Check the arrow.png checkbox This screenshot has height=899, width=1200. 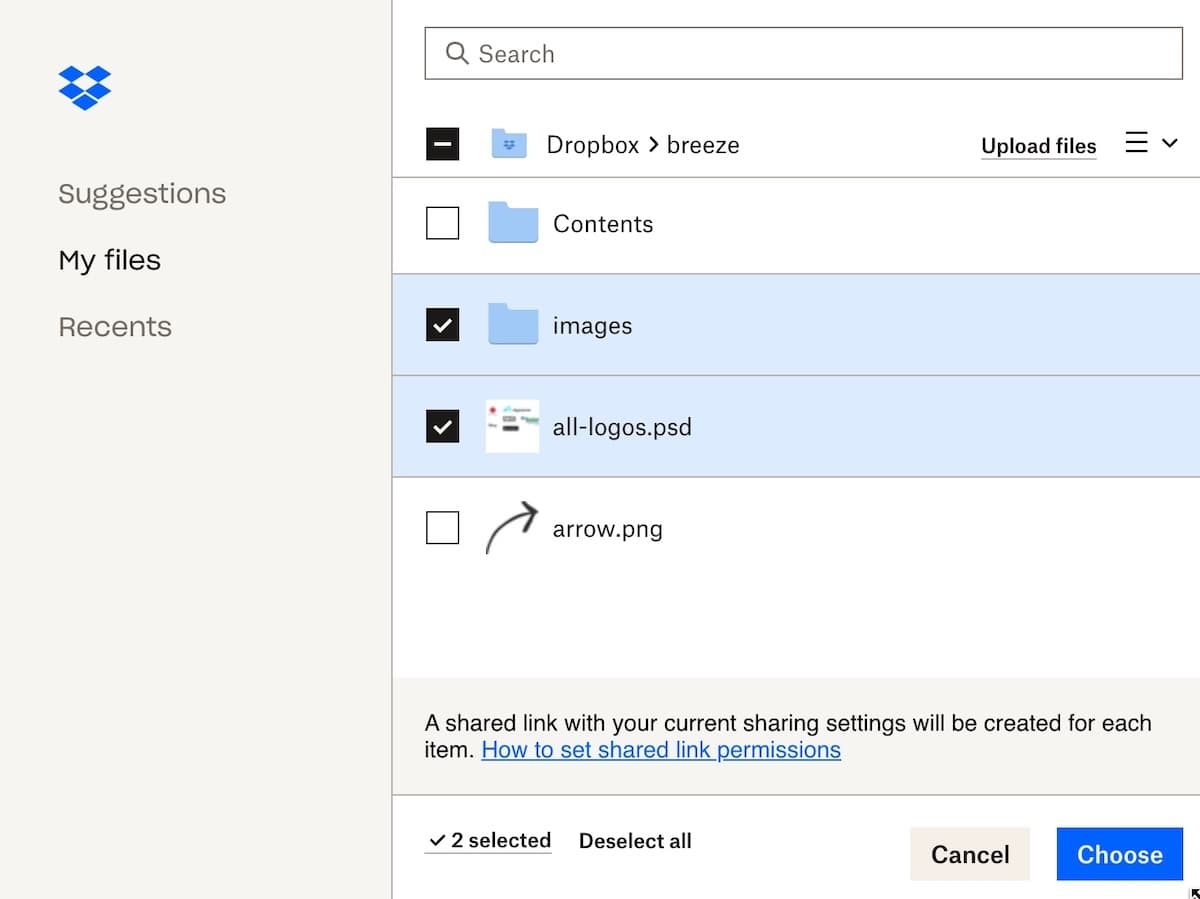[x=442, y=528]
